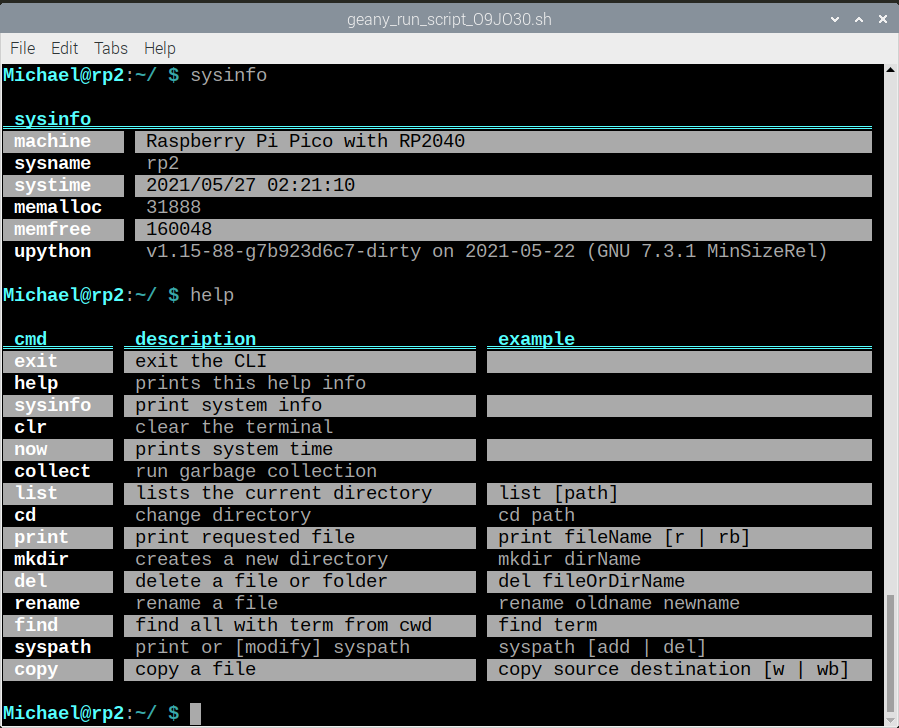The image size is (899, 728).
Task: Click 'prints this help info' description
Action: (x=250, y=383)
